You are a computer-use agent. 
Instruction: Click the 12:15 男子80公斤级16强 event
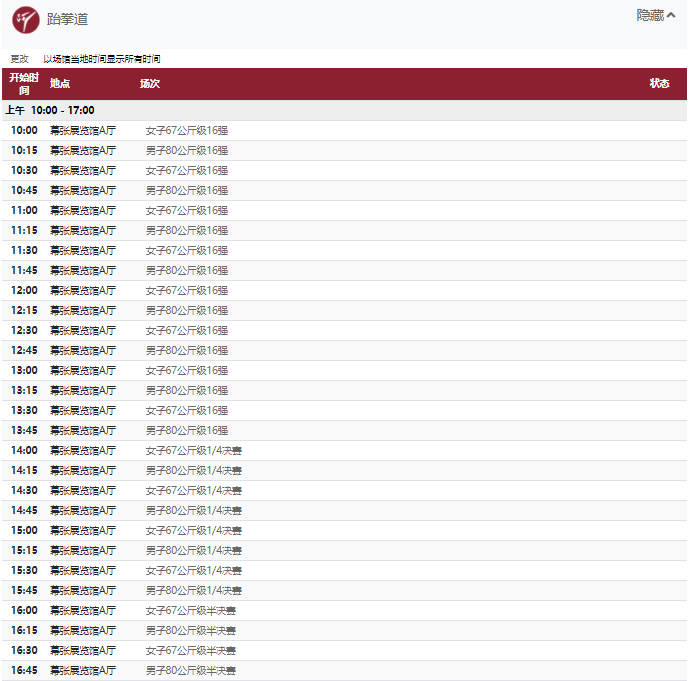(x=187, y=311)
